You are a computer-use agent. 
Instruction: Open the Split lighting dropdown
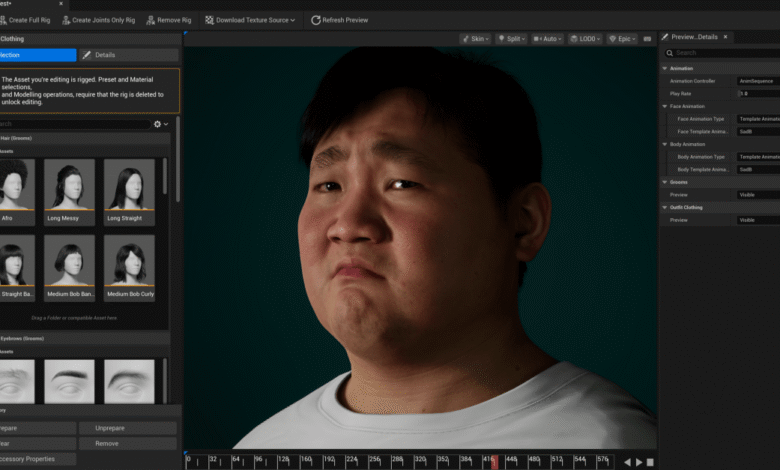[x=511, y=39]
